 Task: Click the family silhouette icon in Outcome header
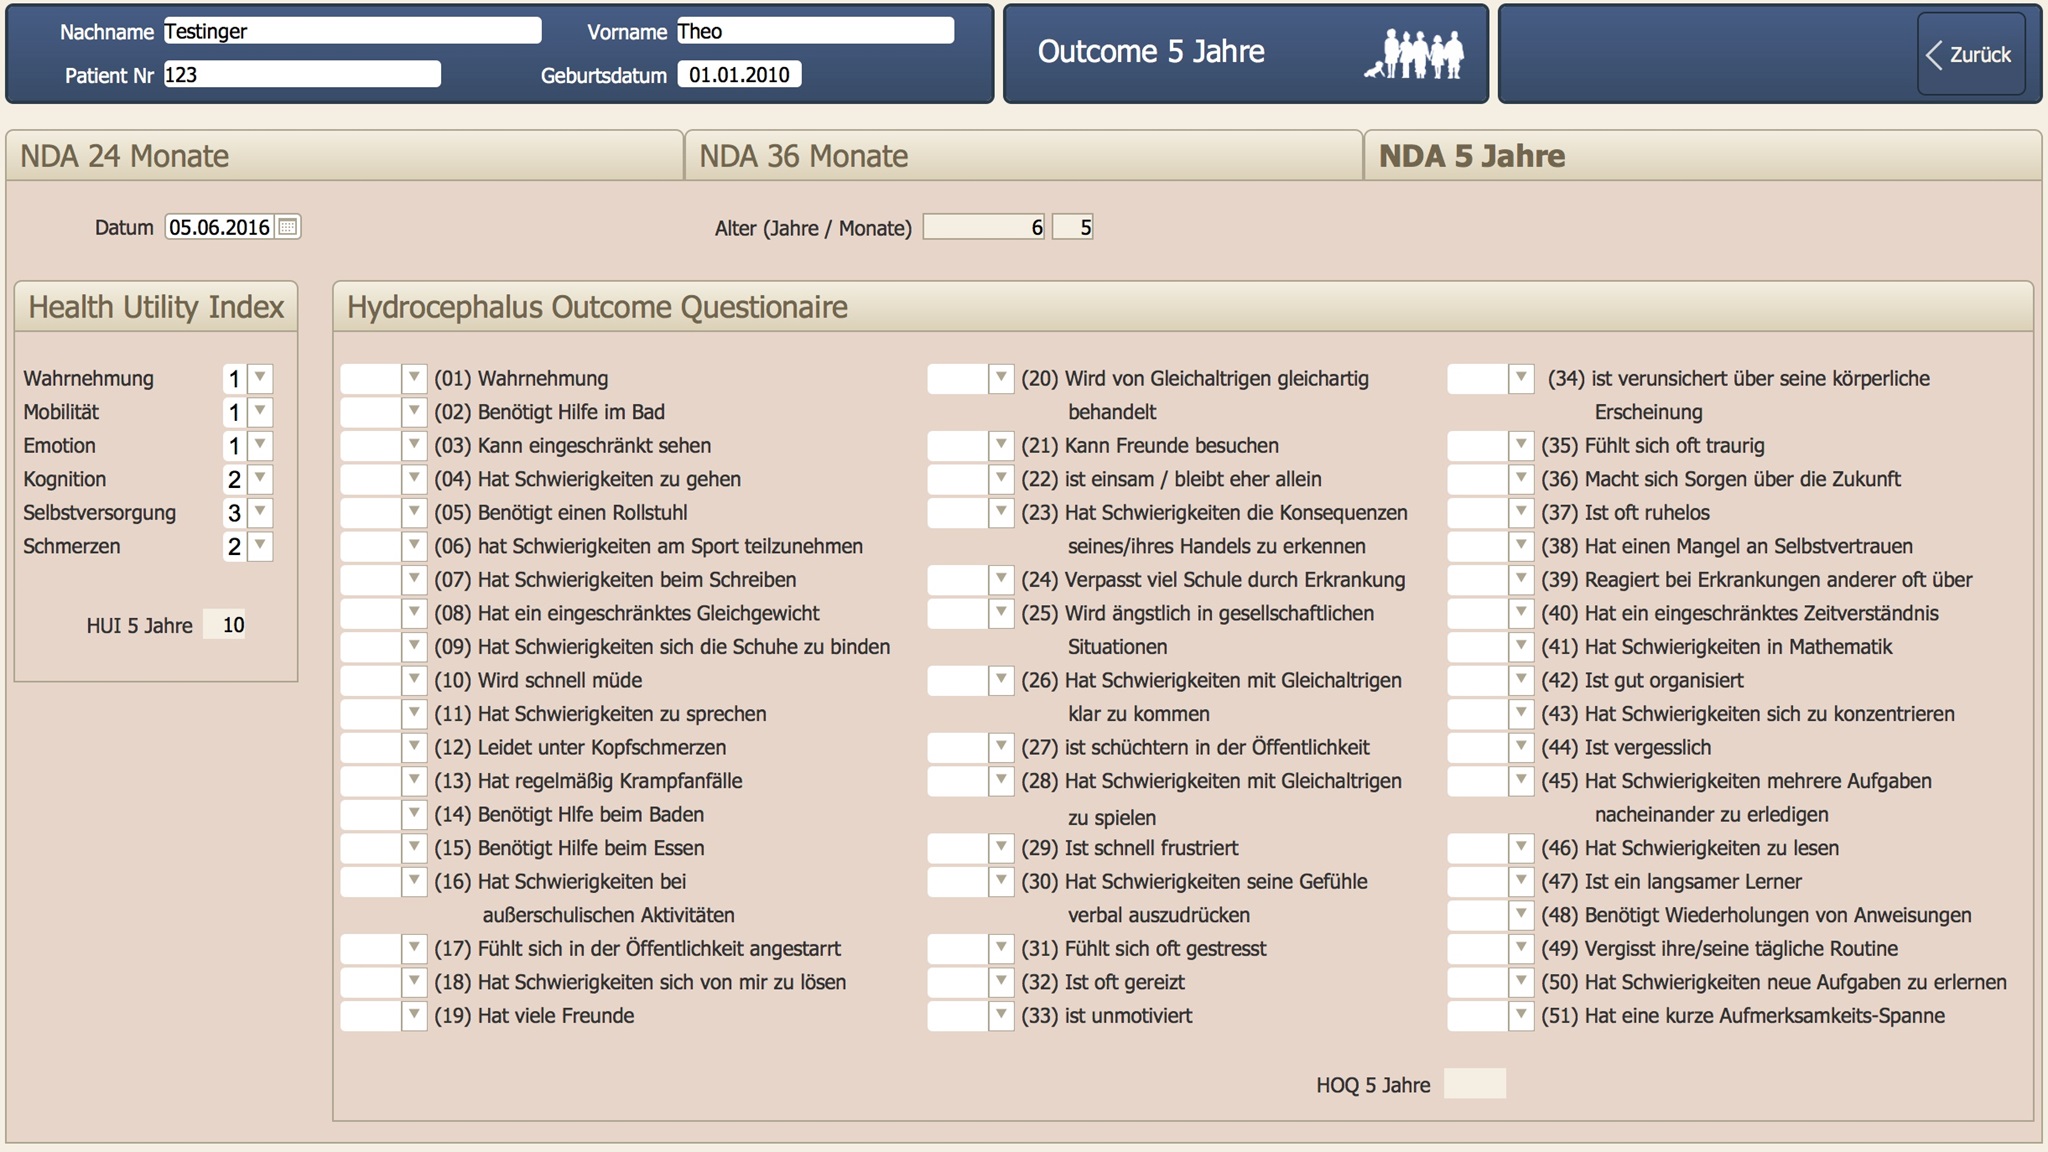(x=1414, y=54)
